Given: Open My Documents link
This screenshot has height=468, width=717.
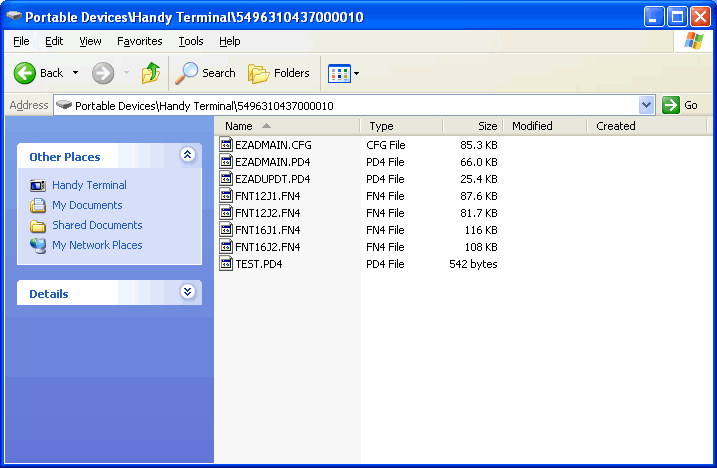Looking at the screenshot, I should (87, 205).
